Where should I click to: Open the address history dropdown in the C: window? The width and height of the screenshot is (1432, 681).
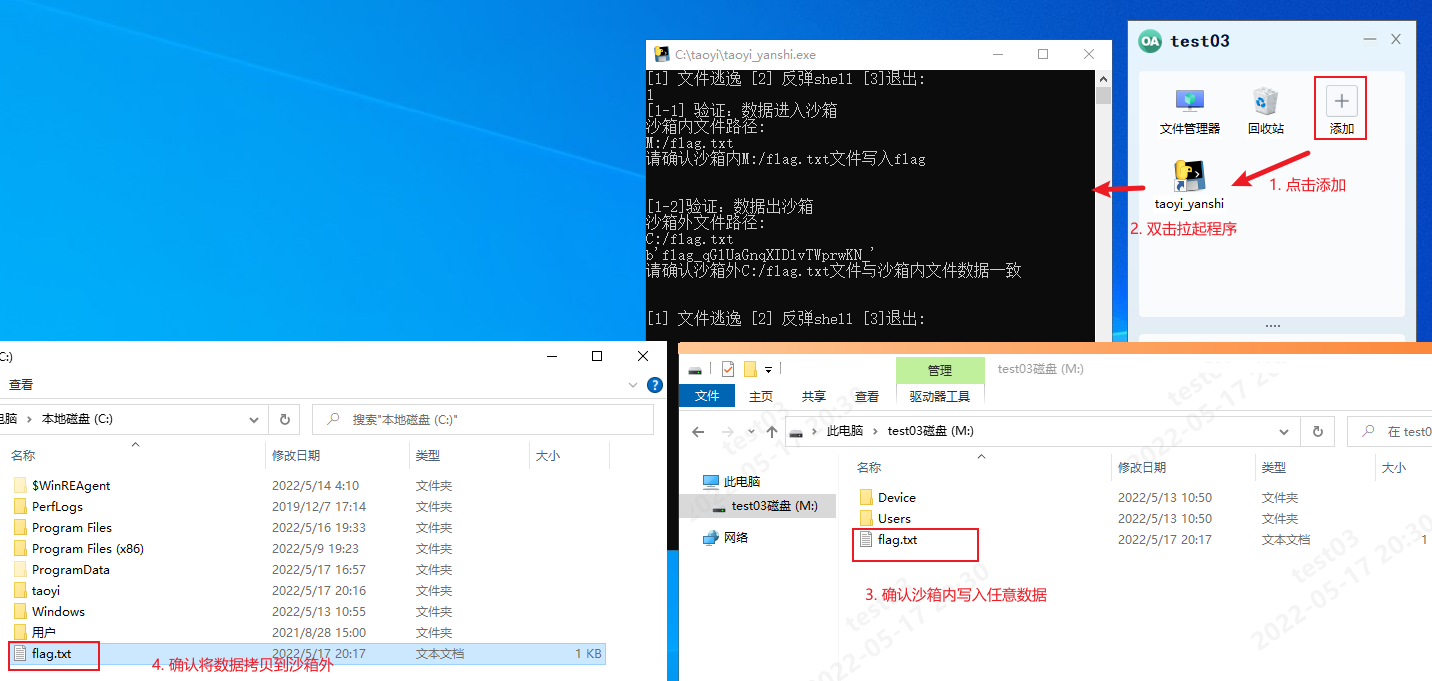[x=254, y=420]
